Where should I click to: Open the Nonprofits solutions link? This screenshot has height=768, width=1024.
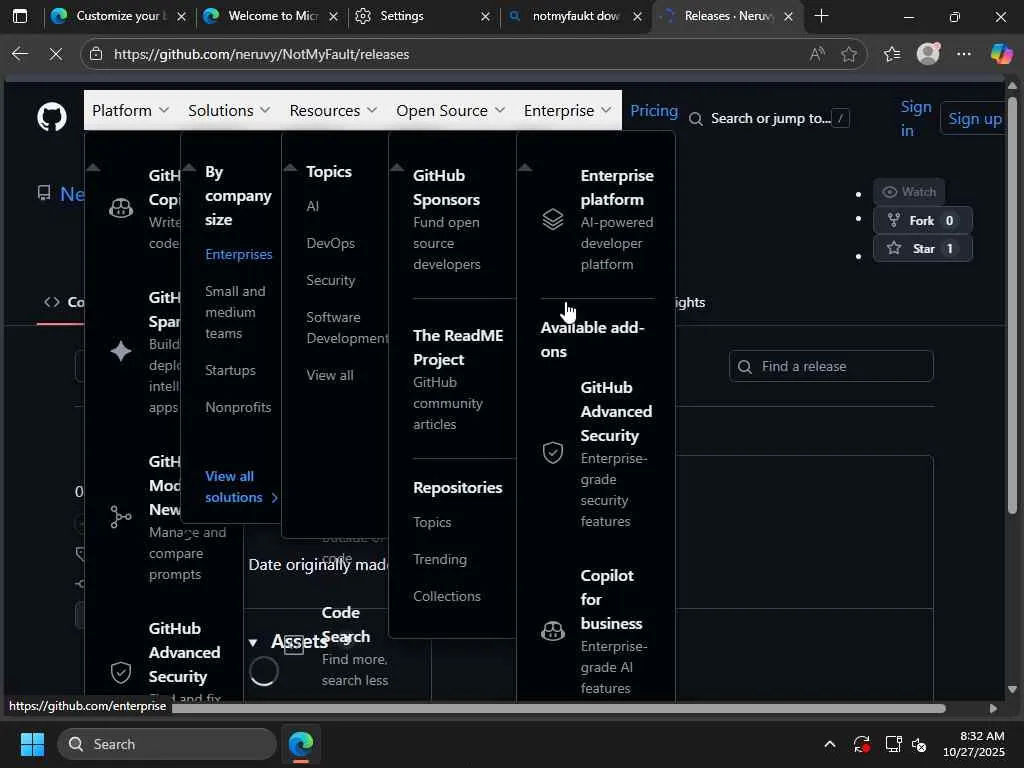(238, 407)
